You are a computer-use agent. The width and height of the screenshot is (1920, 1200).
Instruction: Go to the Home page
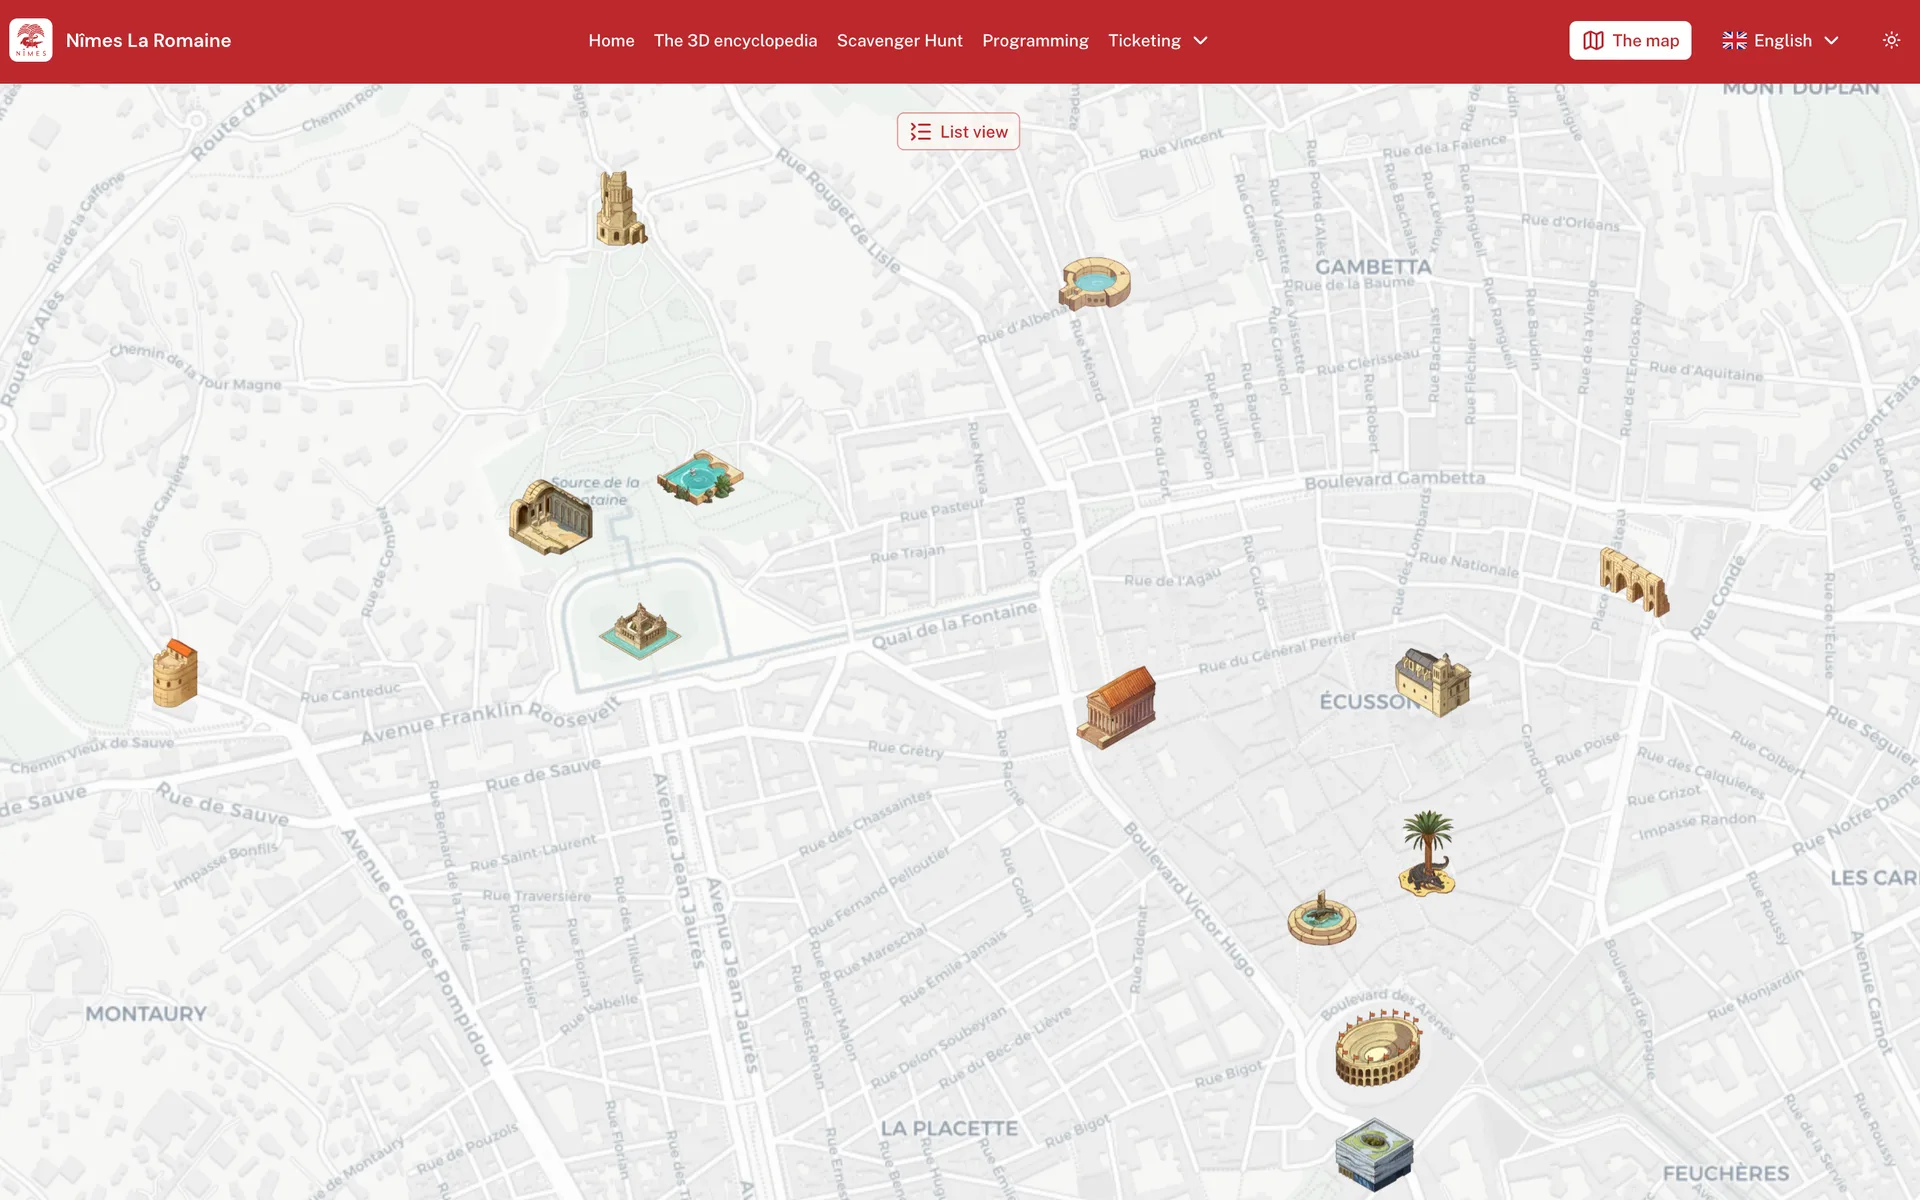611,41
